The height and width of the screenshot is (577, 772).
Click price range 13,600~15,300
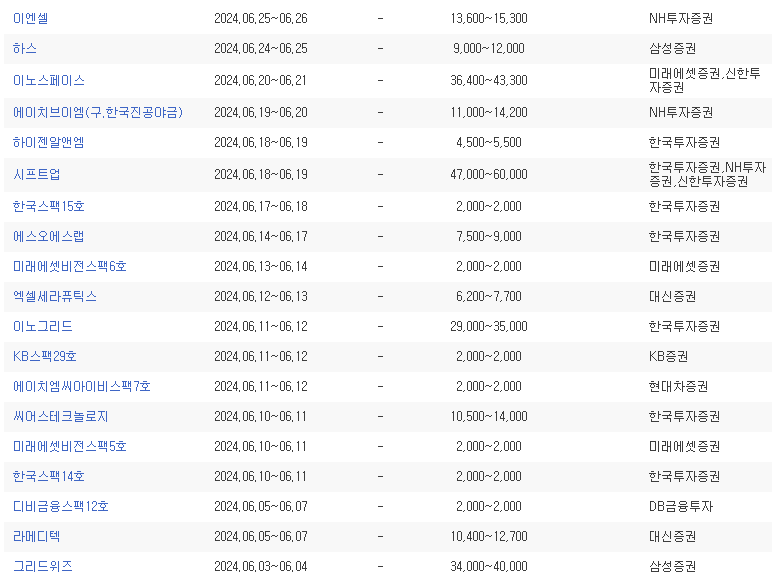coord(489,19)
